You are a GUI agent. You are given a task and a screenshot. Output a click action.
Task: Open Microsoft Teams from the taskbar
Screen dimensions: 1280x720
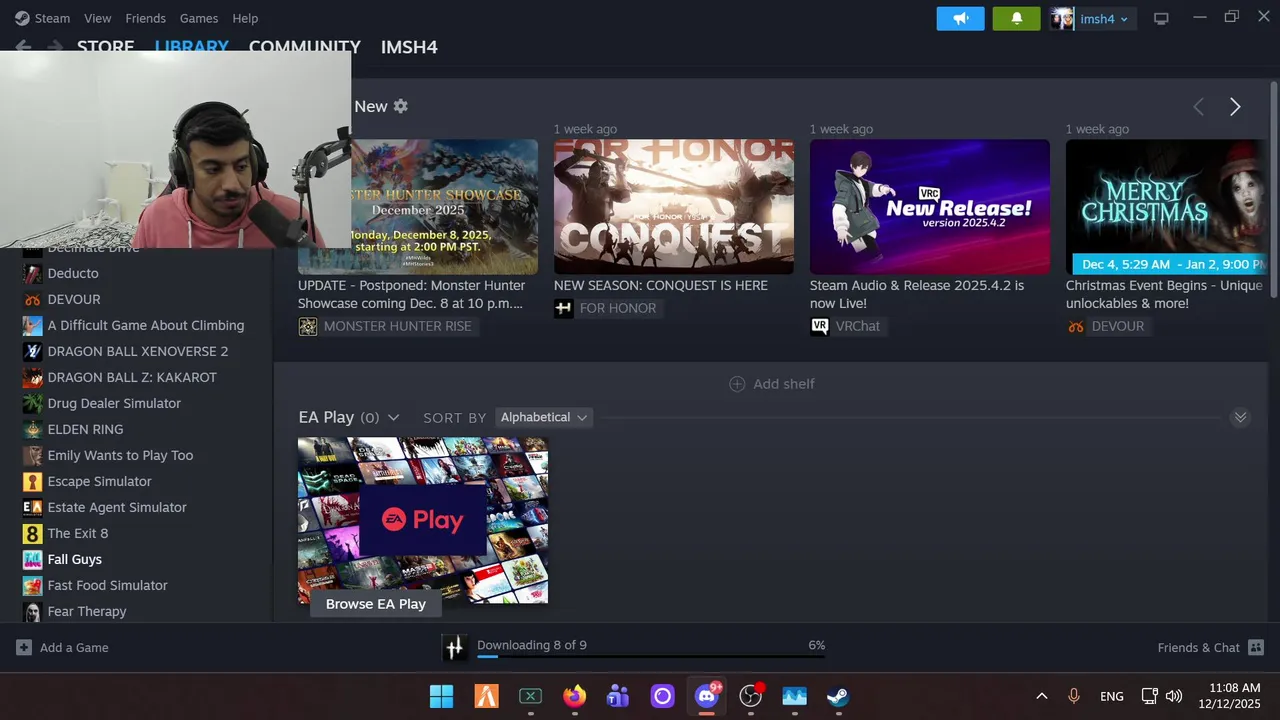click(x=618, y=696)
